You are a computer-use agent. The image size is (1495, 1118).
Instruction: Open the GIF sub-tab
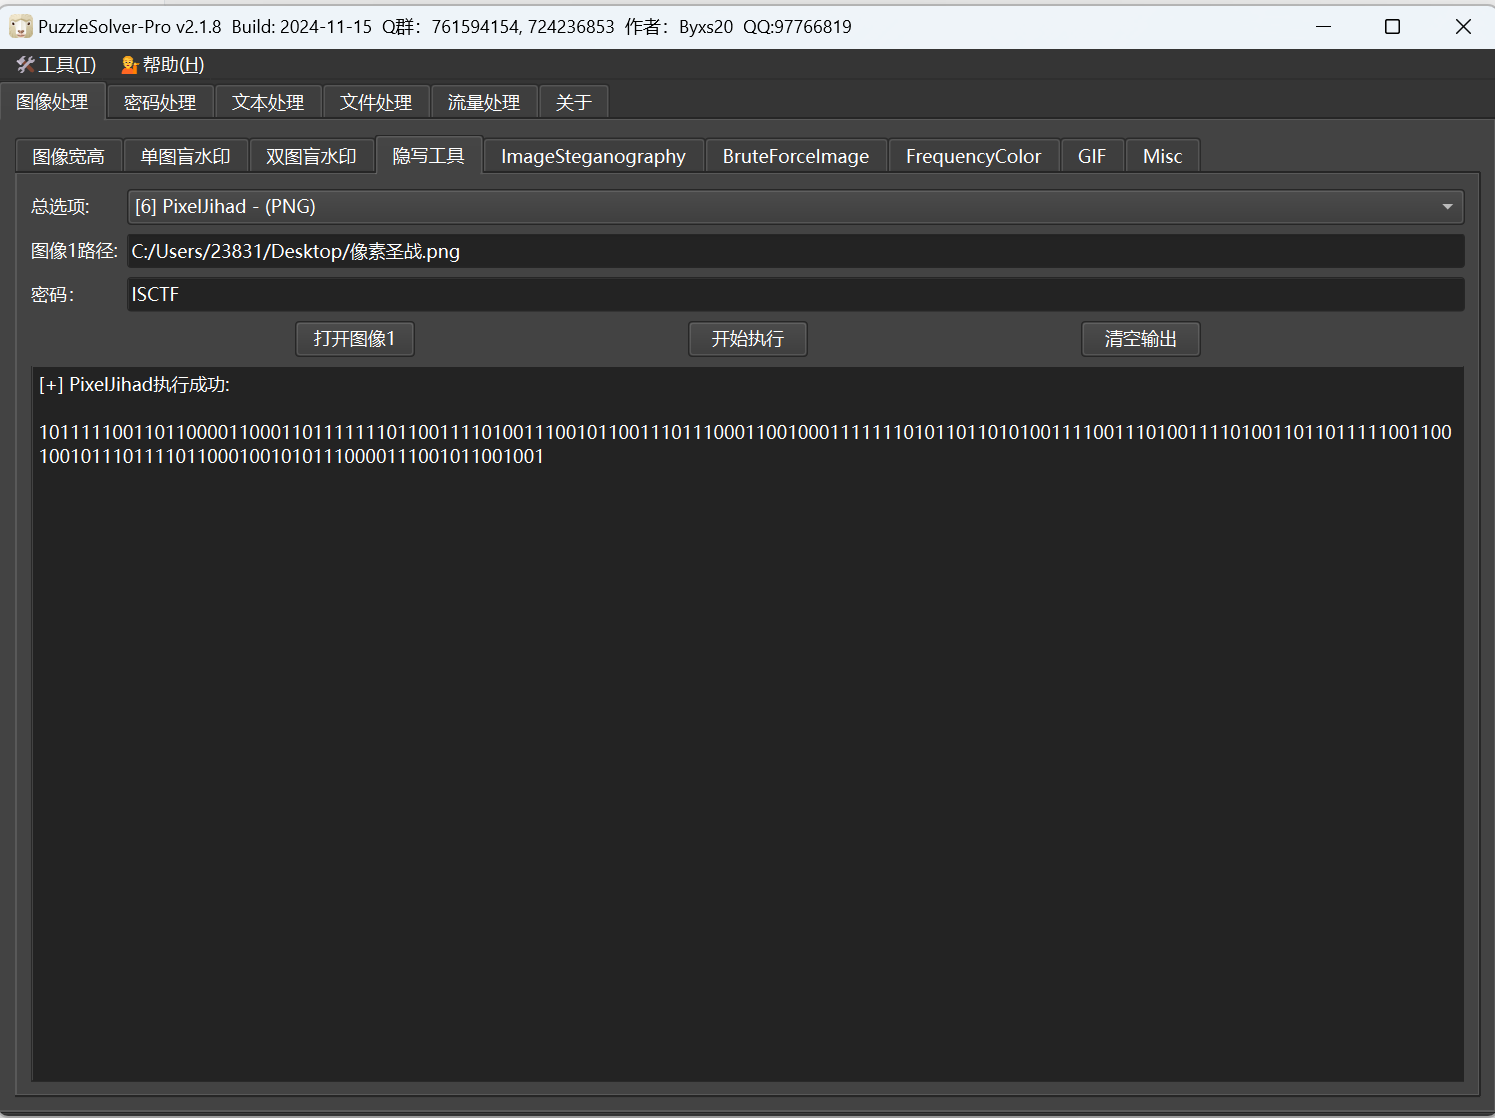pos(1092,156)
